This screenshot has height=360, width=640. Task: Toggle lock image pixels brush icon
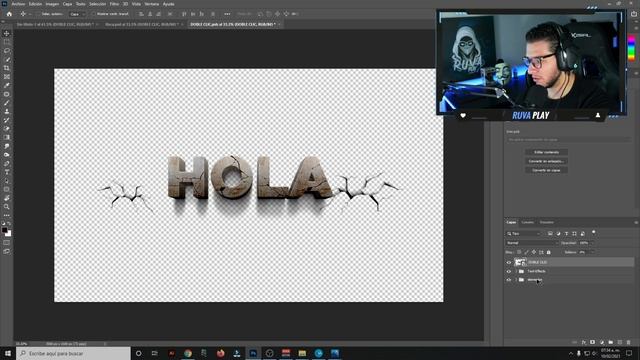coord(527,252)
